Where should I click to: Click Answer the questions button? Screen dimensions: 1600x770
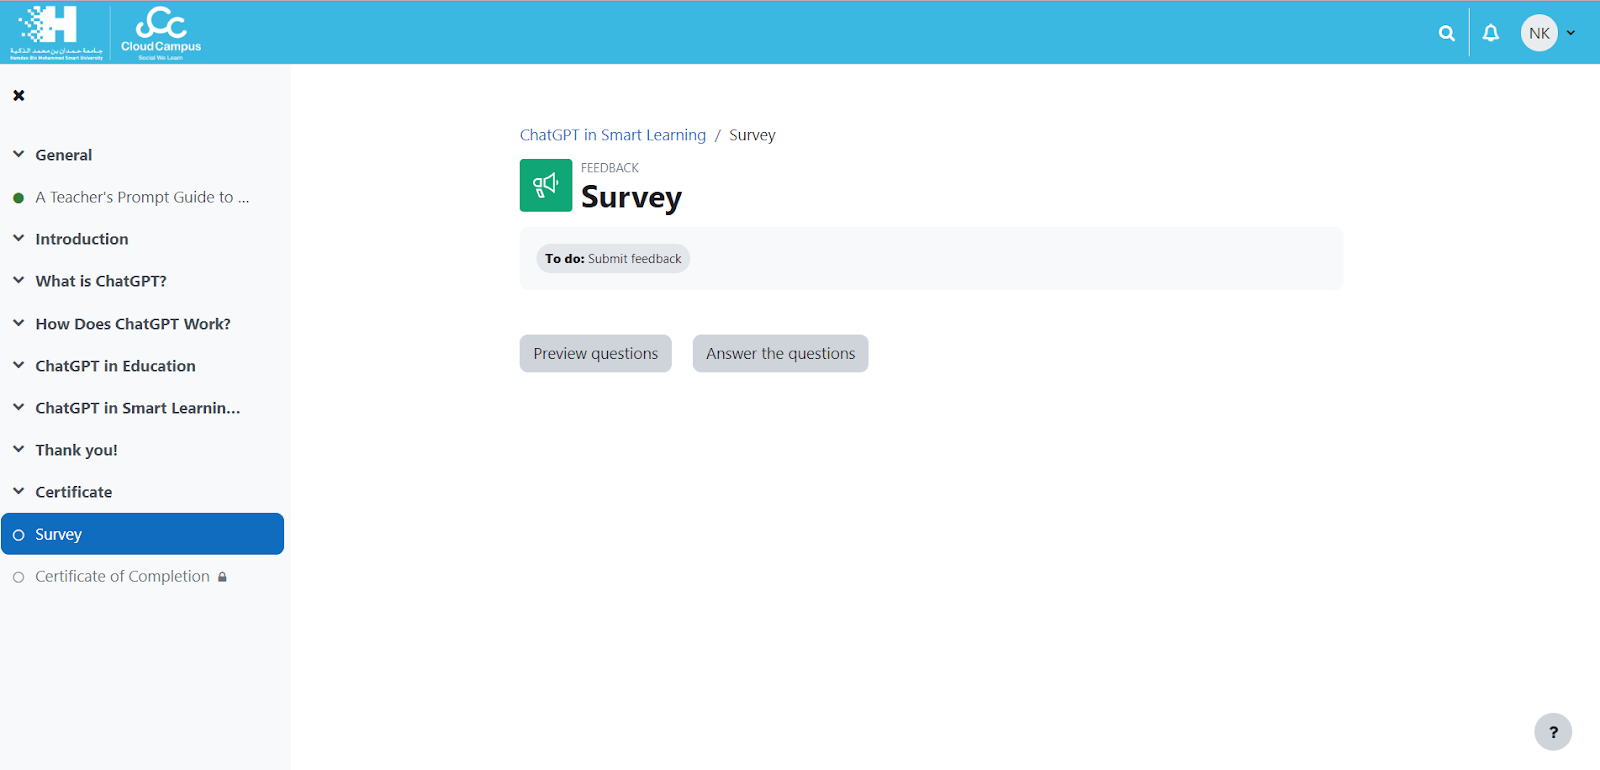(780, 353)
